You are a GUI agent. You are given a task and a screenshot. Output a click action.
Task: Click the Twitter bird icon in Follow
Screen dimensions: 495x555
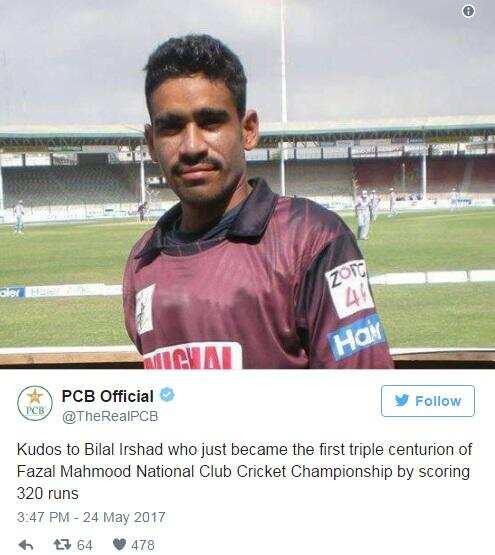point(402,400)
